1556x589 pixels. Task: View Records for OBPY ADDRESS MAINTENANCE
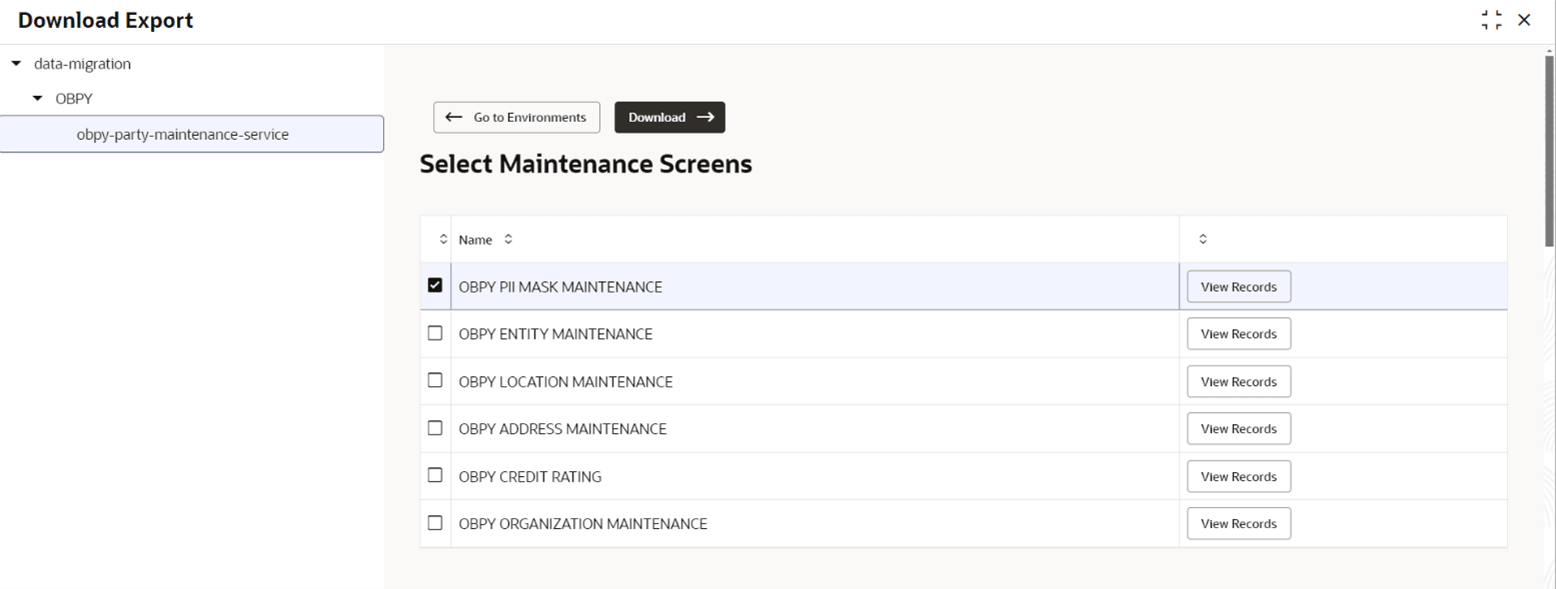click(x=1238, y=428)
